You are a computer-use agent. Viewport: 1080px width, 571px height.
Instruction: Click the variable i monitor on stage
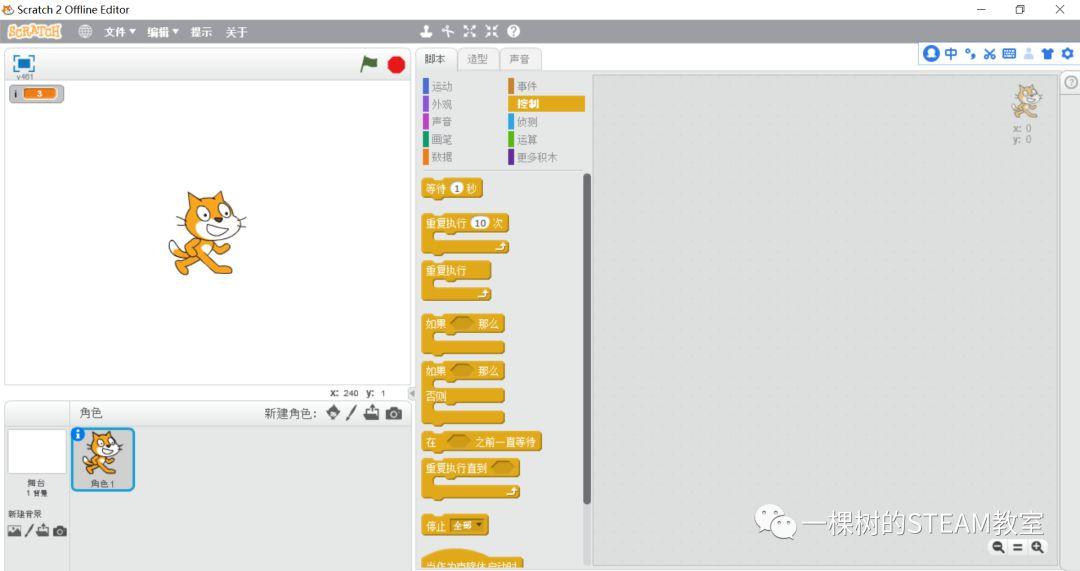pos(37,94)
